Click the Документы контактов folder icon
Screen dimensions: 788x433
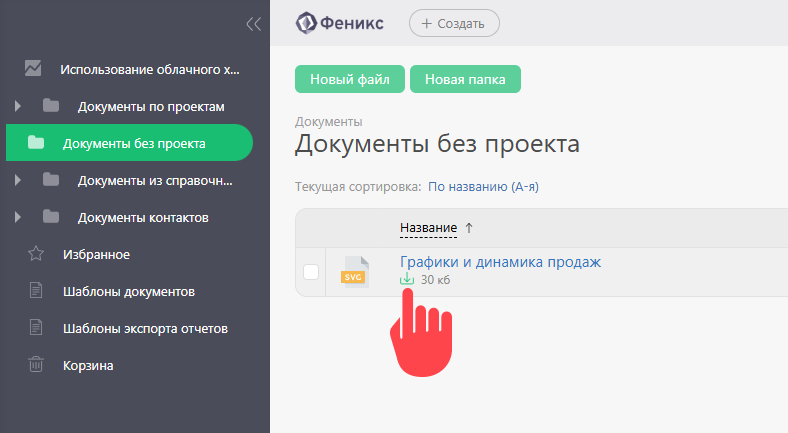pyautogui.click(x=51, y=216)
